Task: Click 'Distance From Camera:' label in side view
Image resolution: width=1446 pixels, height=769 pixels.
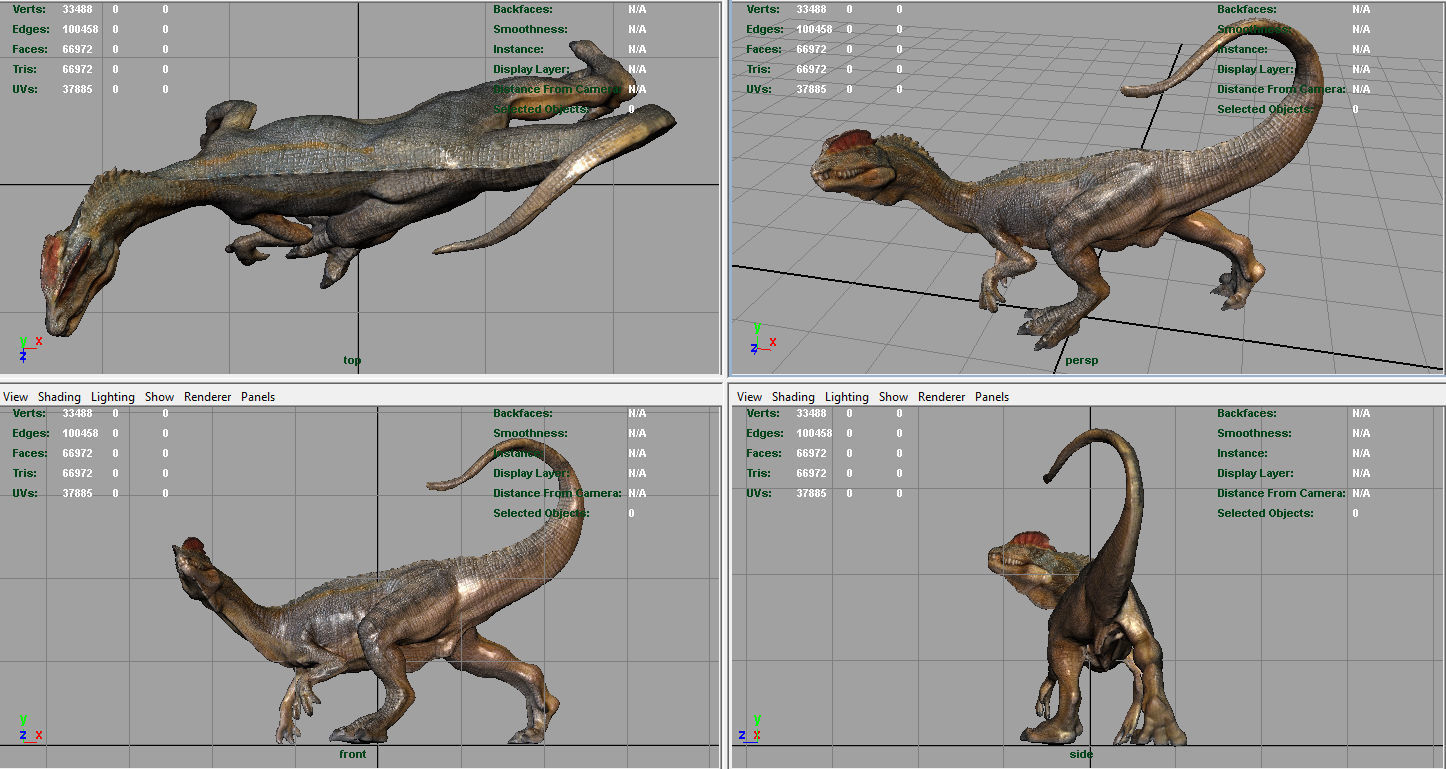Action: [x=1281, y=493]
